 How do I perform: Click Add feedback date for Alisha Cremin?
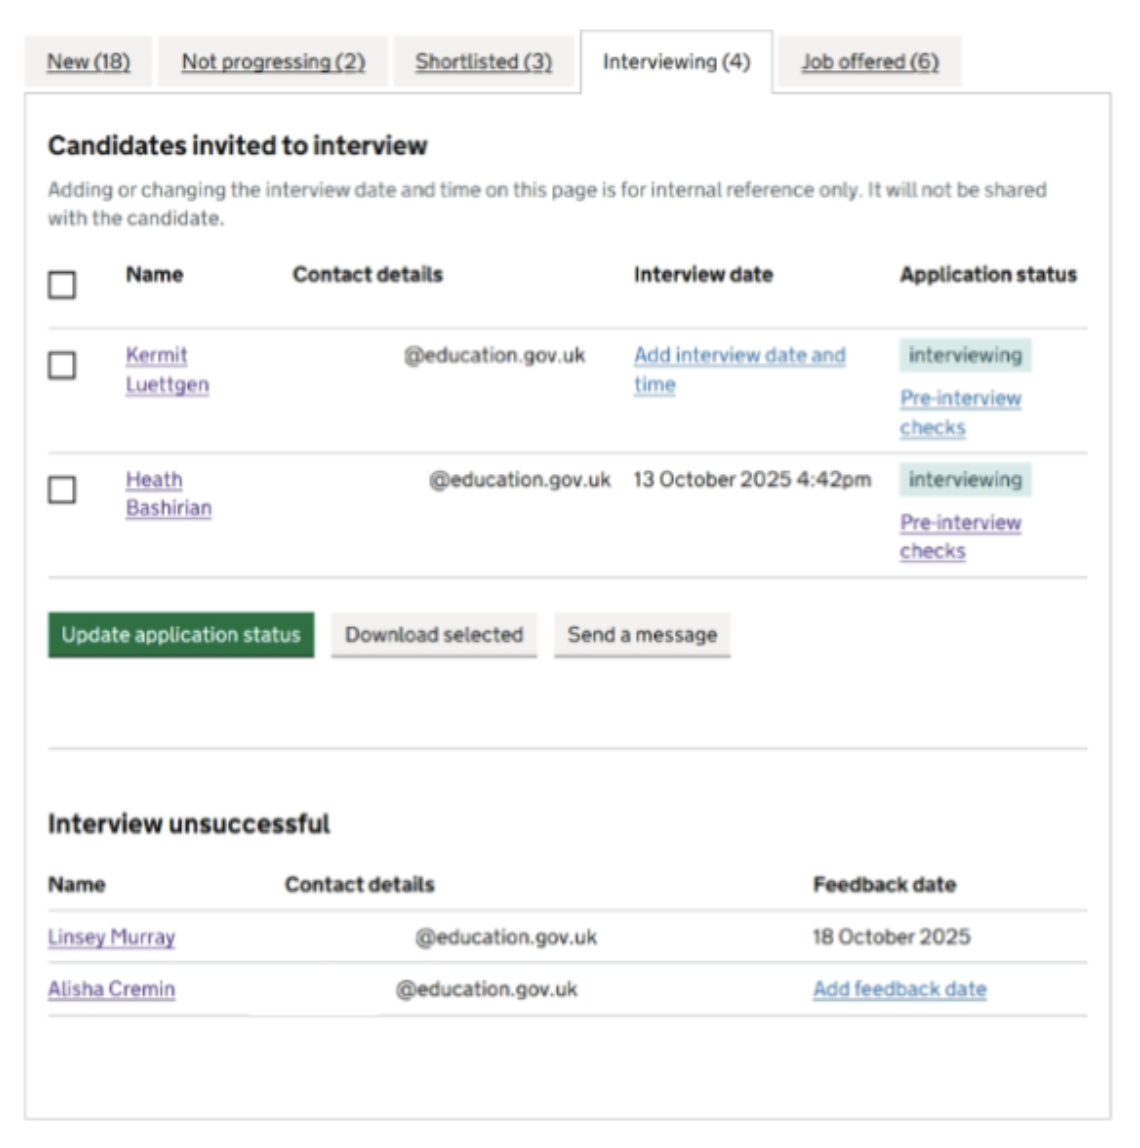[899, 990]
